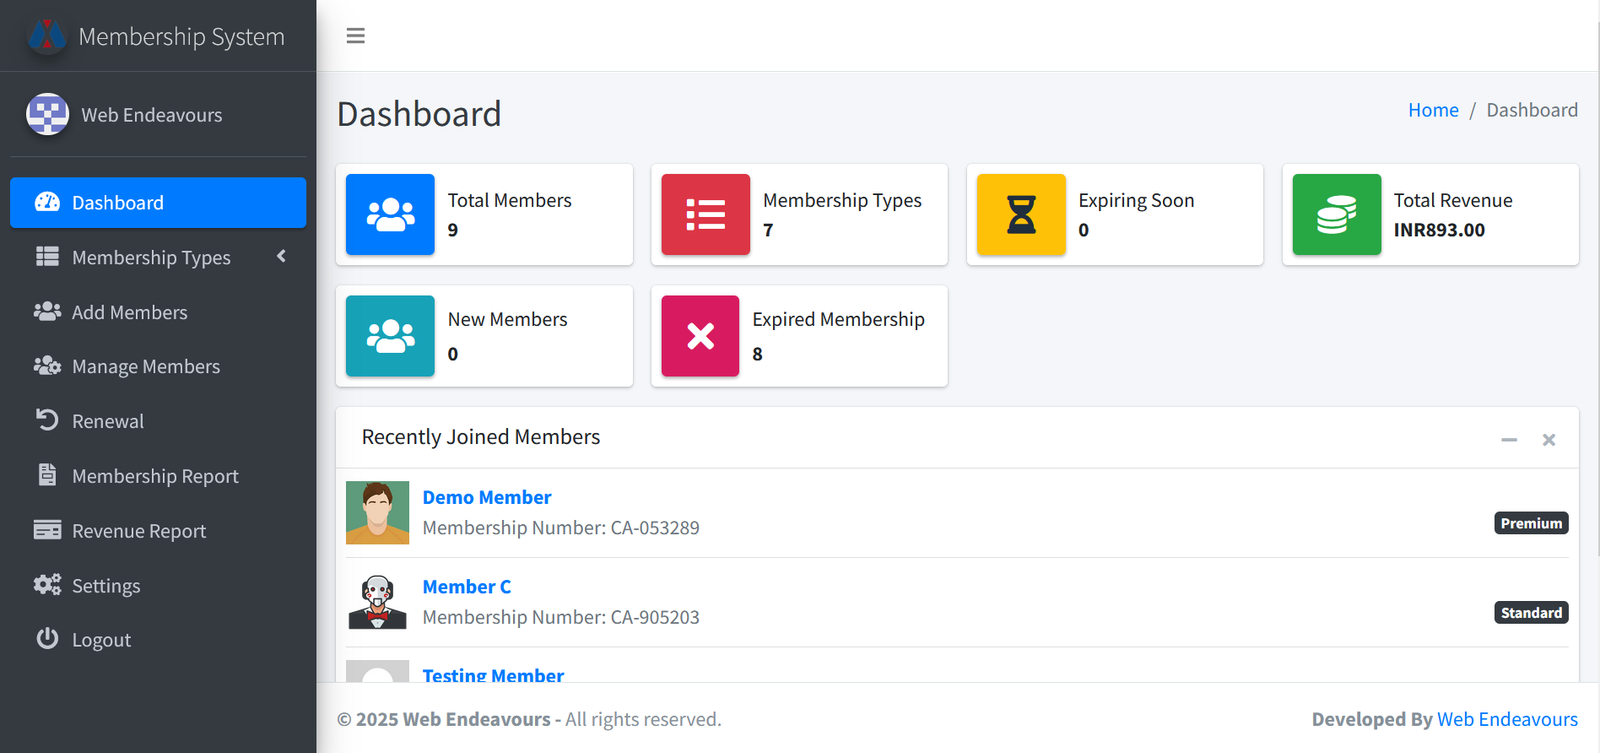Click the Web Endeavours user avatar
Viewport: 1600px width, 753px height.
click(47, 114)
